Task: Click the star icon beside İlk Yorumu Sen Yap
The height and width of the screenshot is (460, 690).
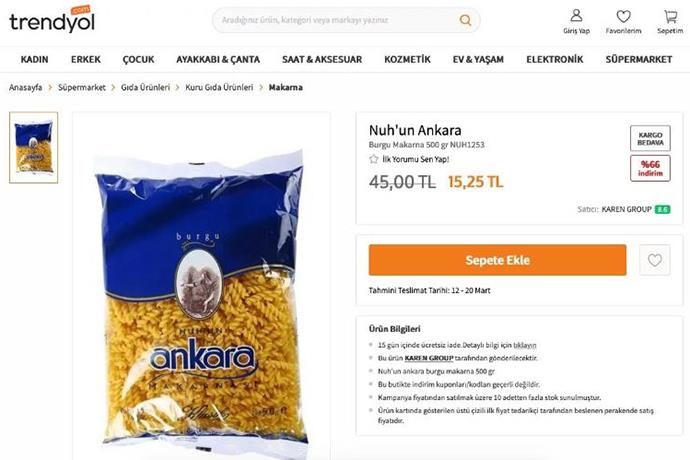Action: click(x=374, y=159)
